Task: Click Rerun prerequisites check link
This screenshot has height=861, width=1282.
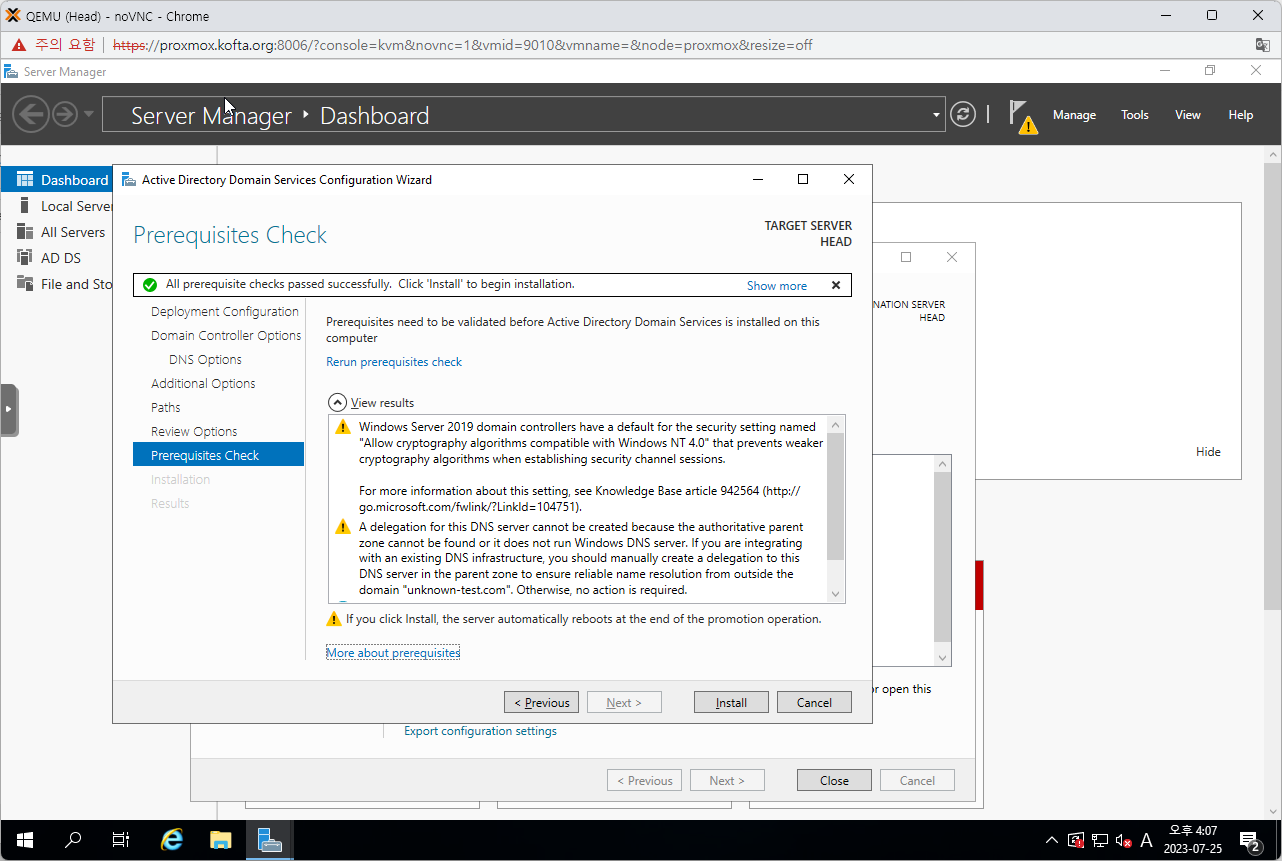Action: [394, 362]
